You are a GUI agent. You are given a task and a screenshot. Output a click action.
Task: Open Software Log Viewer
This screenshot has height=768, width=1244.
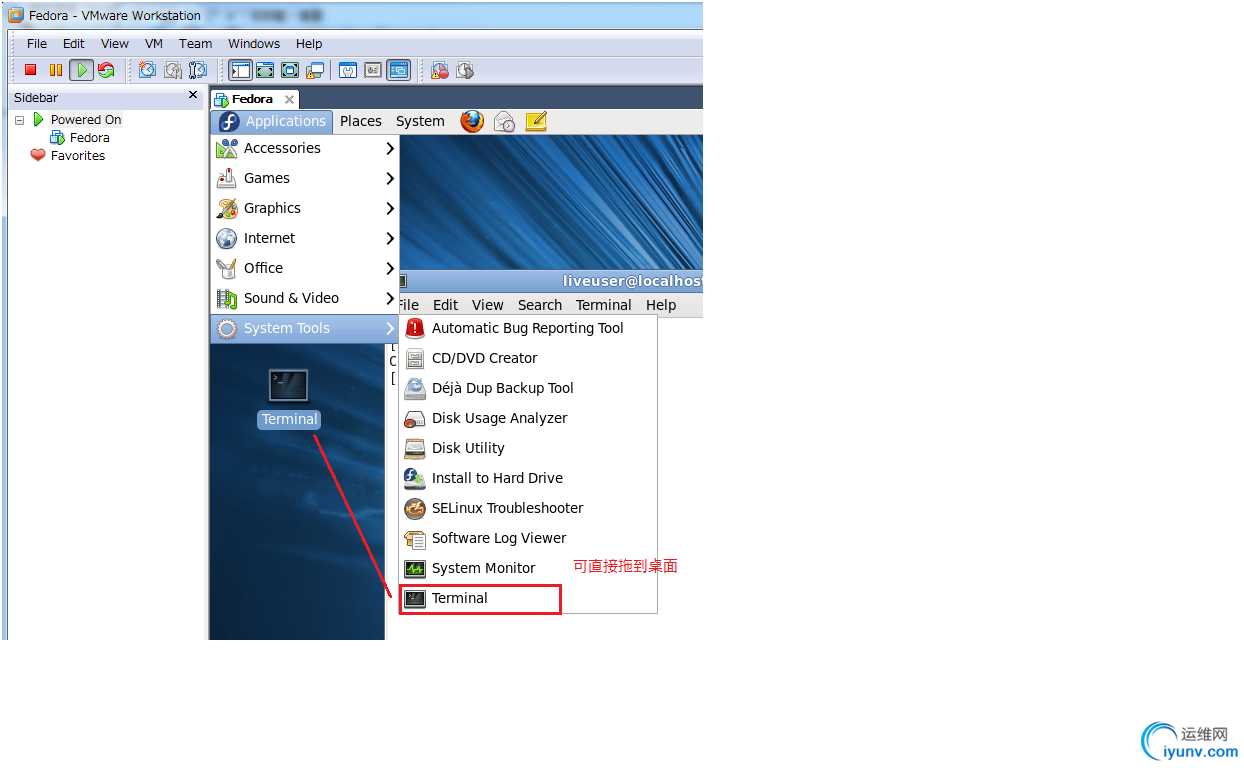point(528,538)
